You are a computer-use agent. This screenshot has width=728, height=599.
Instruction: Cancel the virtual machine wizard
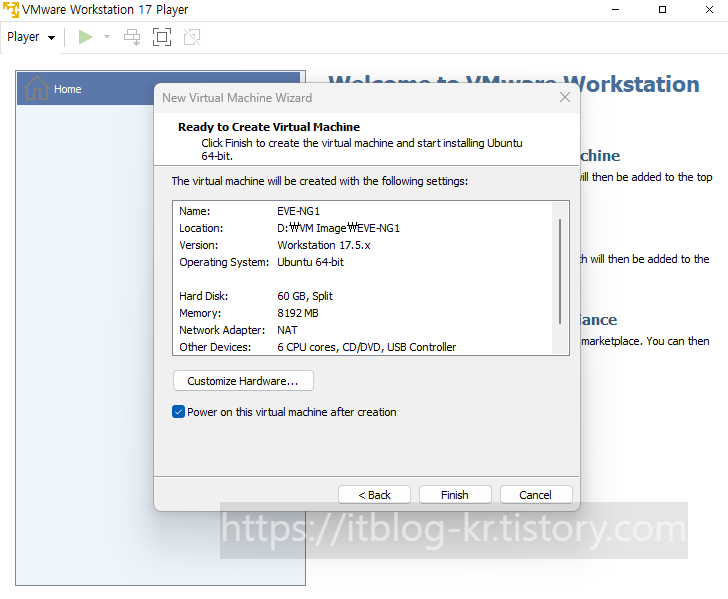point(536,495)
